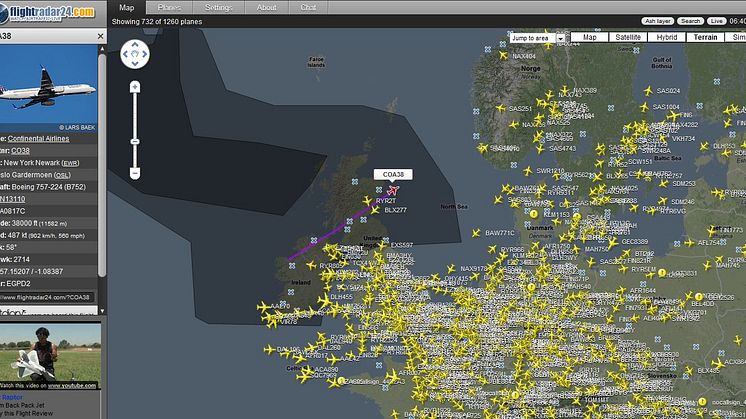Click the zoom out minus button
The width and height of the screenshot is (746, 419).
coord(135,173)
